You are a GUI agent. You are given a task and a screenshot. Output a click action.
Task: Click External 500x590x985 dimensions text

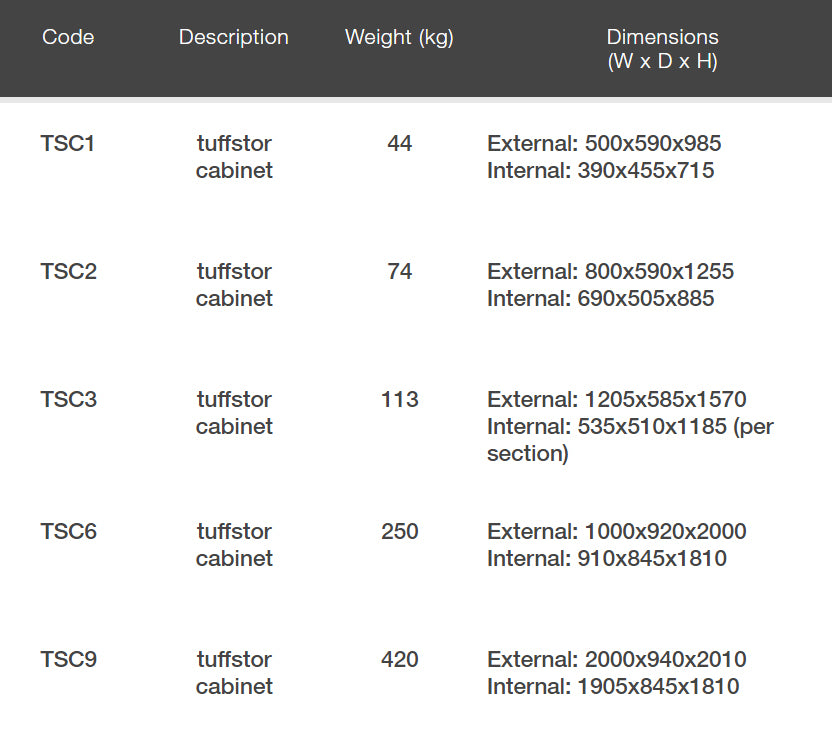click(604, 144)
